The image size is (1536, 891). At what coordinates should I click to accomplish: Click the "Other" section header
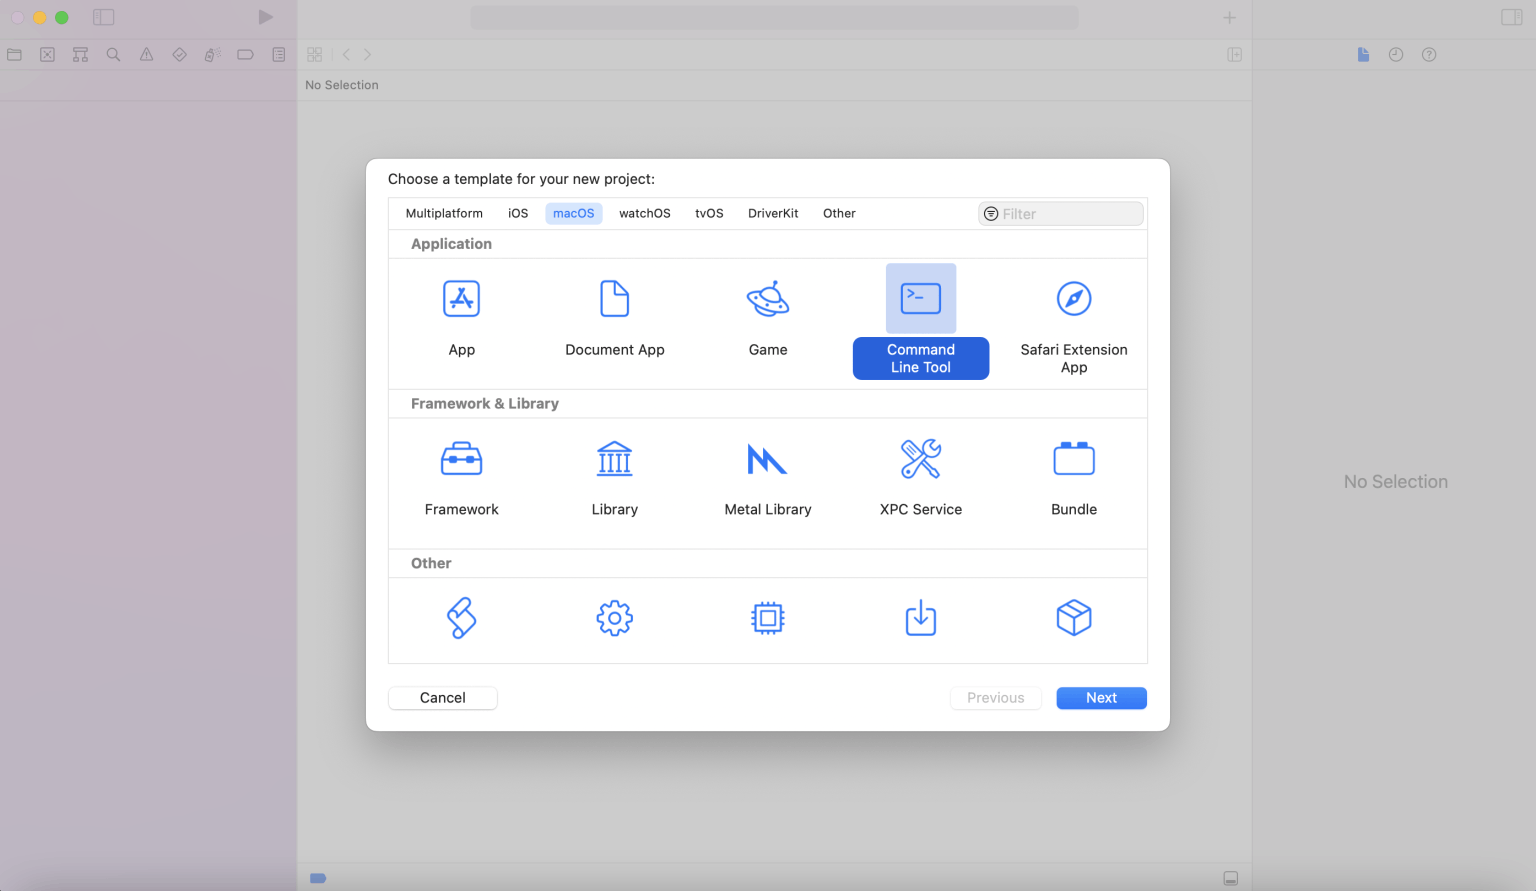pos(431,564)
